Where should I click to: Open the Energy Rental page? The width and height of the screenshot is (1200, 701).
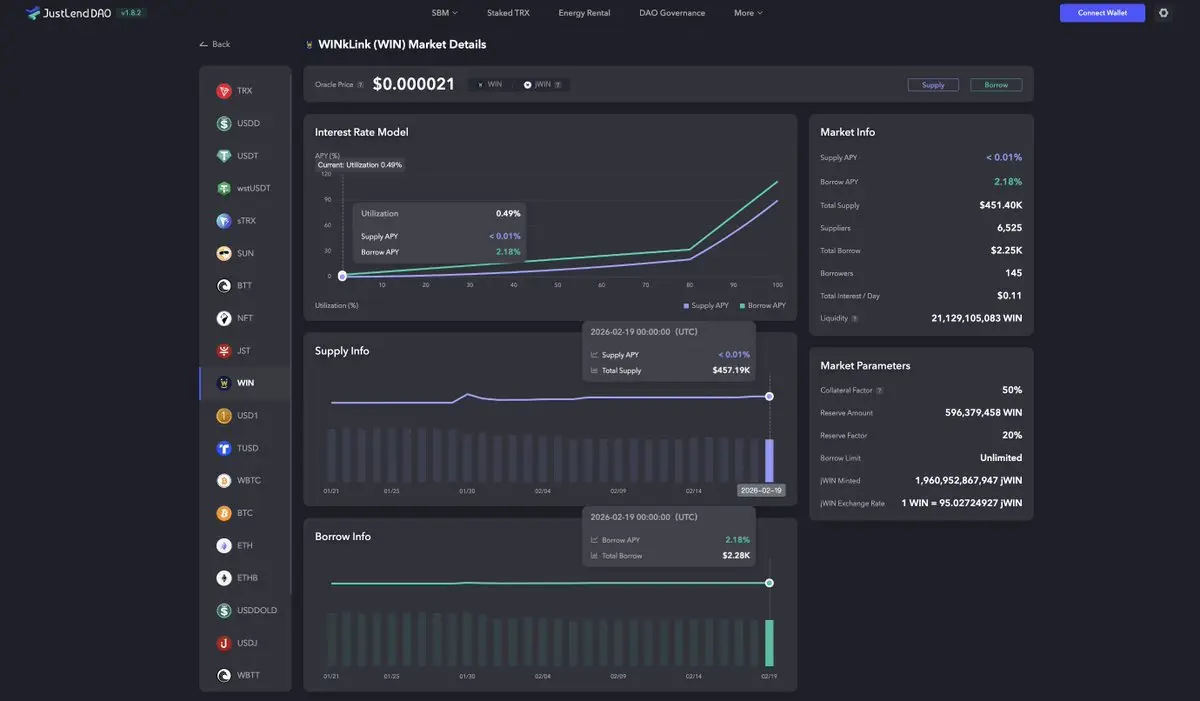coord(584,13)
